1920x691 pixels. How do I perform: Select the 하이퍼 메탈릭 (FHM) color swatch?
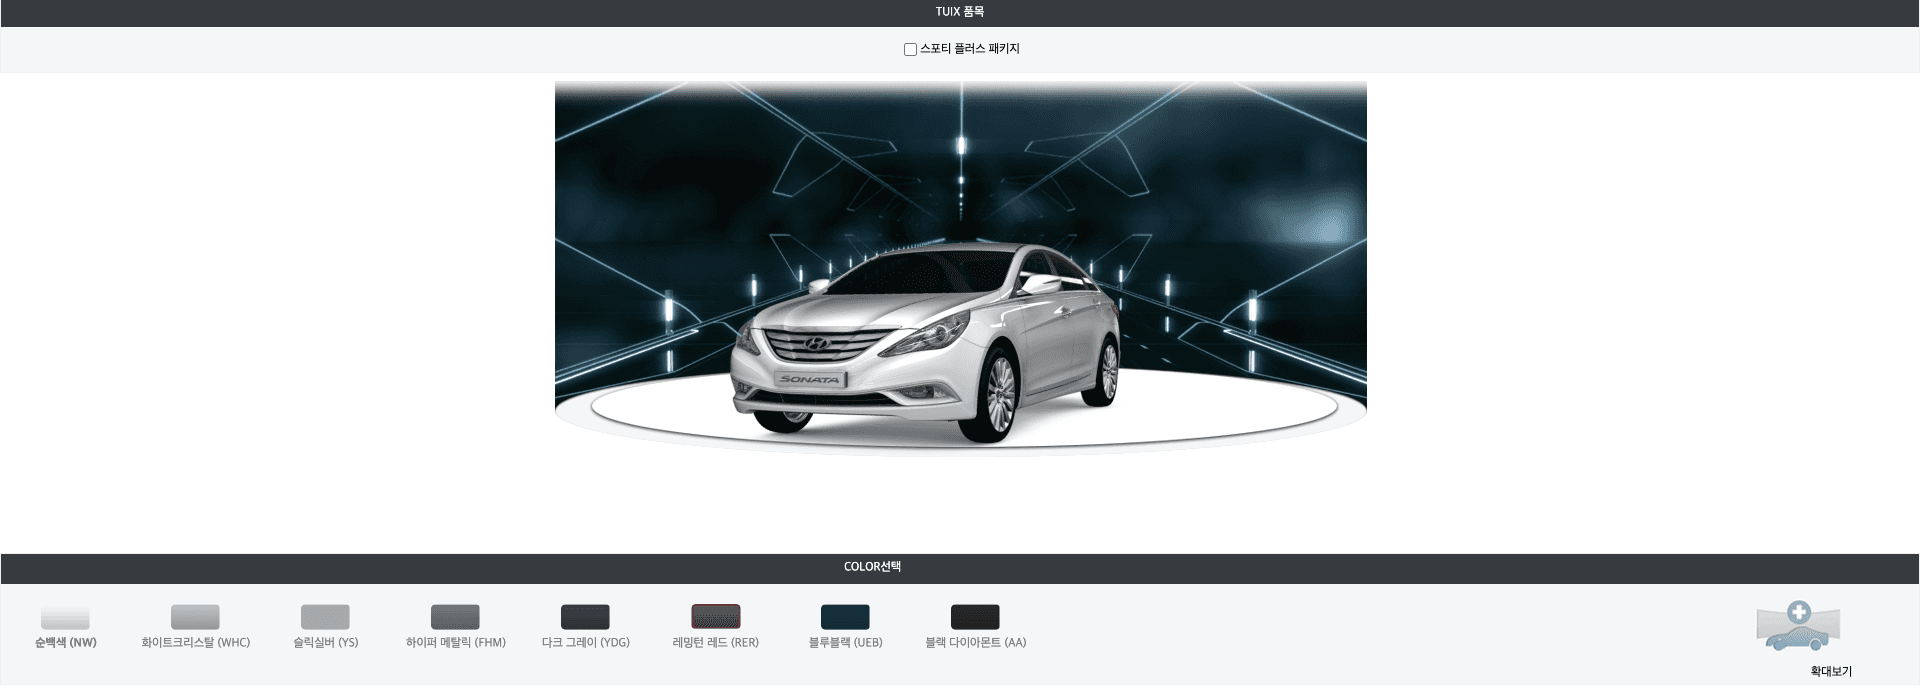[x=455, y=617]
